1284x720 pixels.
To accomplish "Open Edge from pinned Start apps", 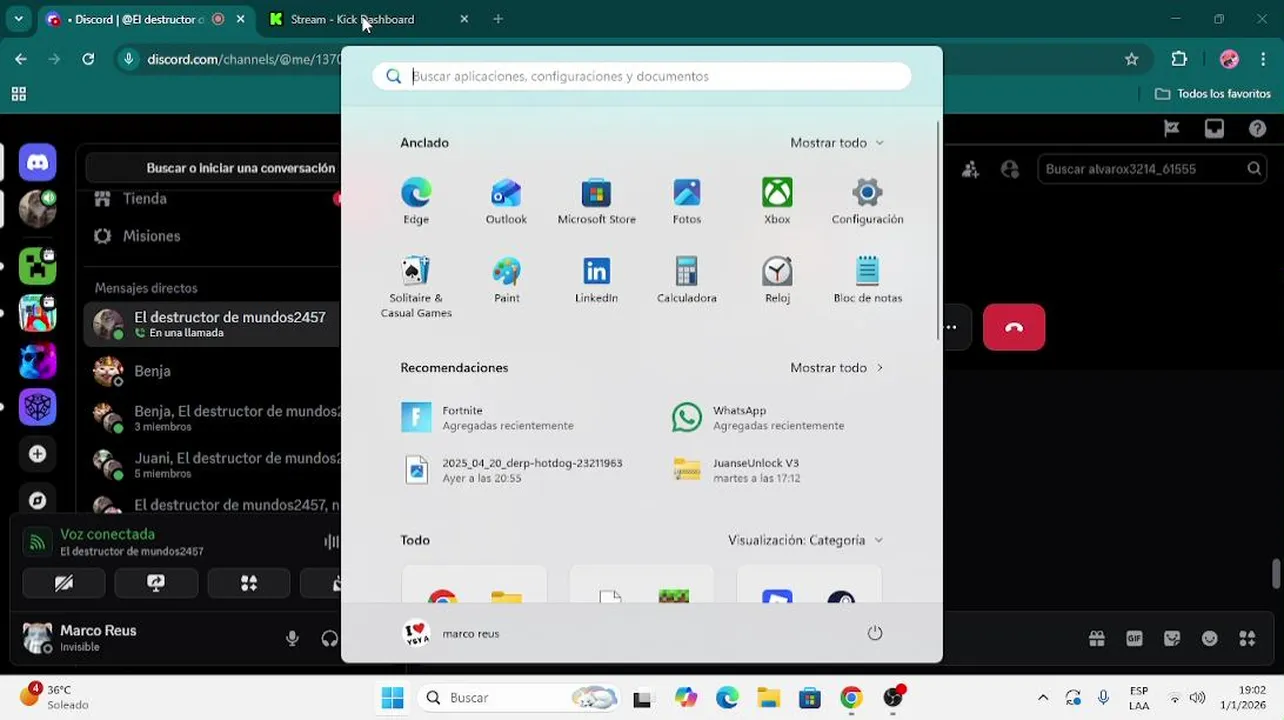I will point(416,200).
